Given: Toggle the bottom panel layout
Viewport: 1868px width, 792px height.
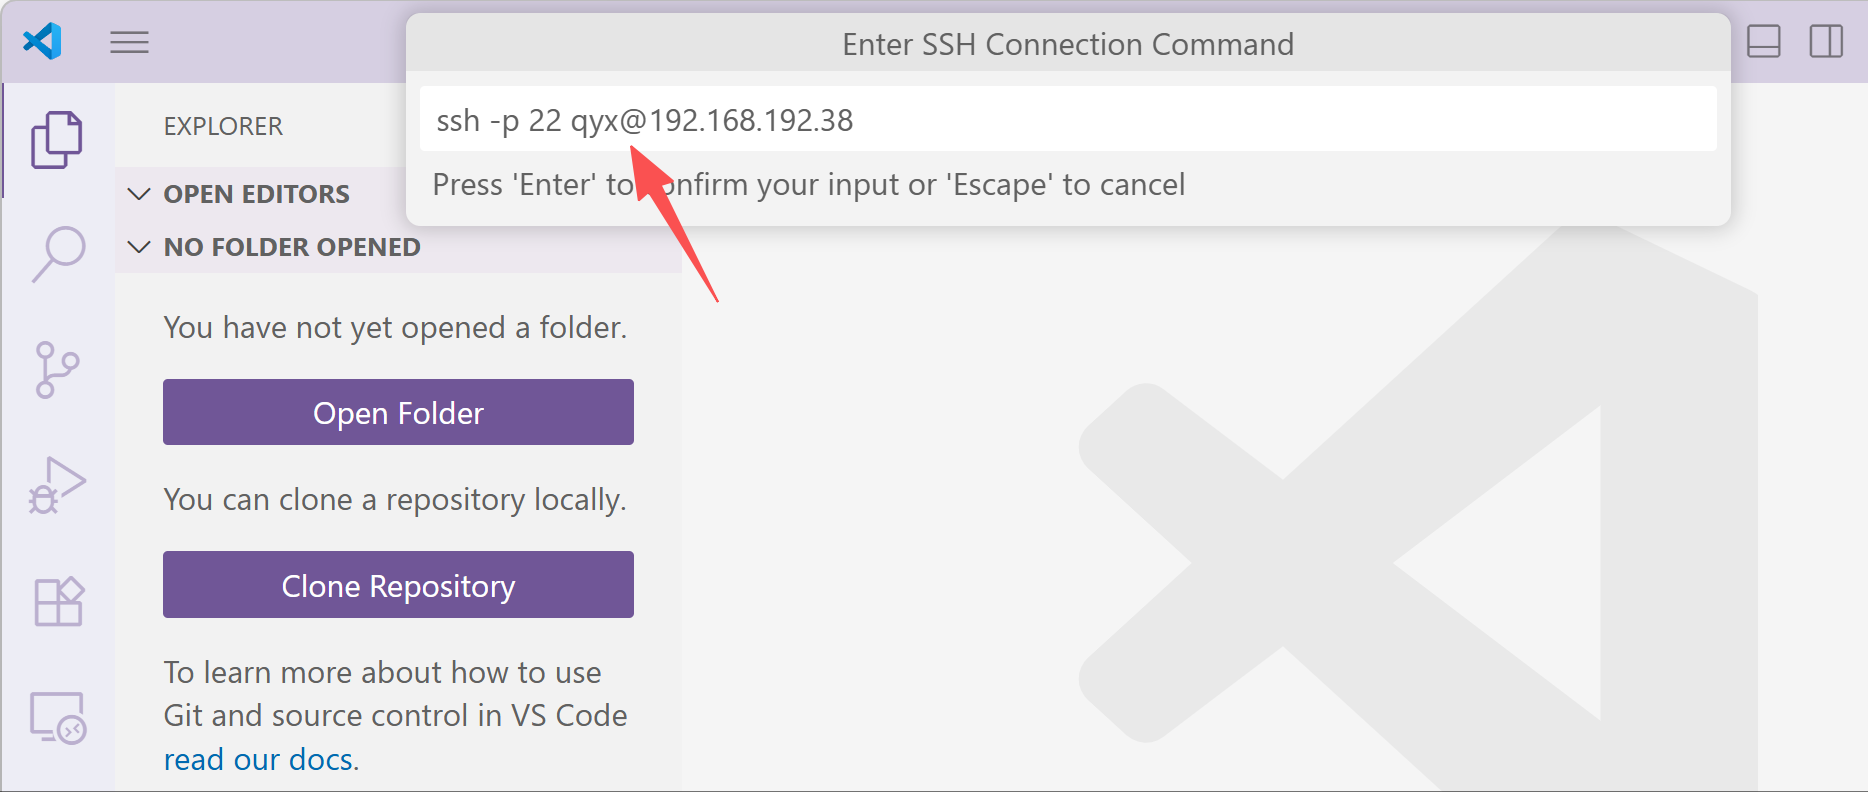Looking at the screenshot, I should [1763, 42].
